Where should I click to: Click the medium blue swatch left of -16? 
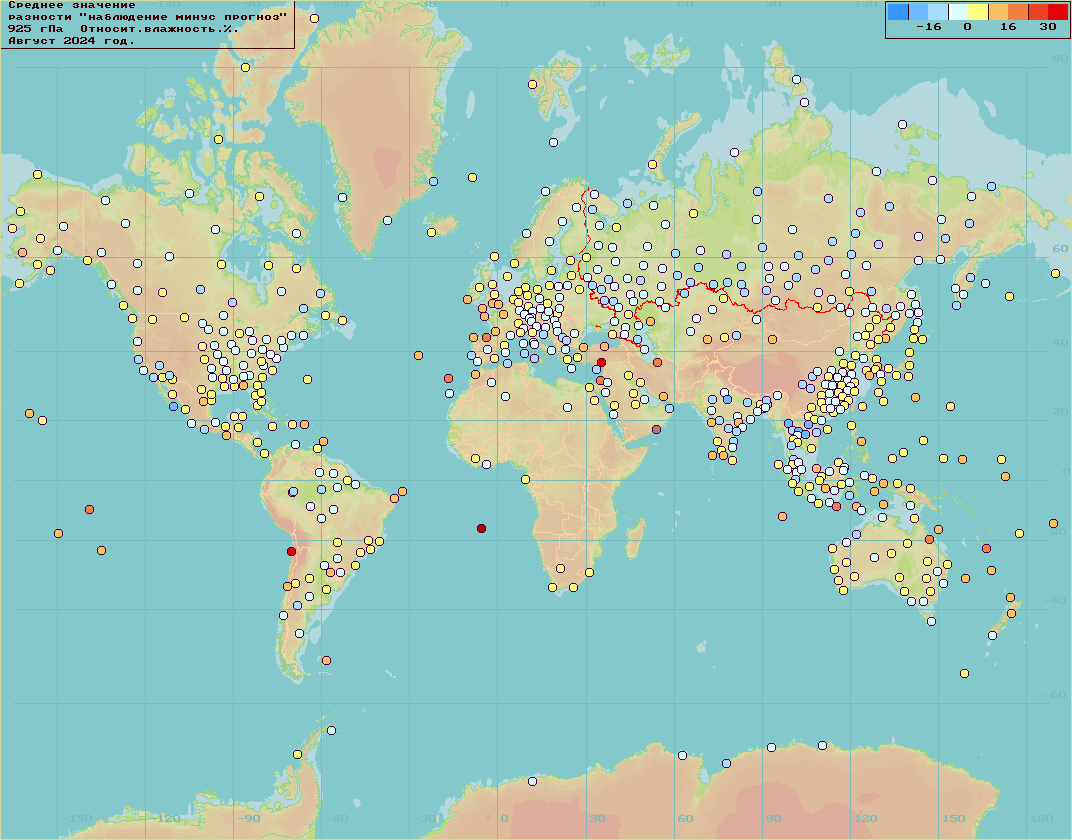tap(918, 12)
